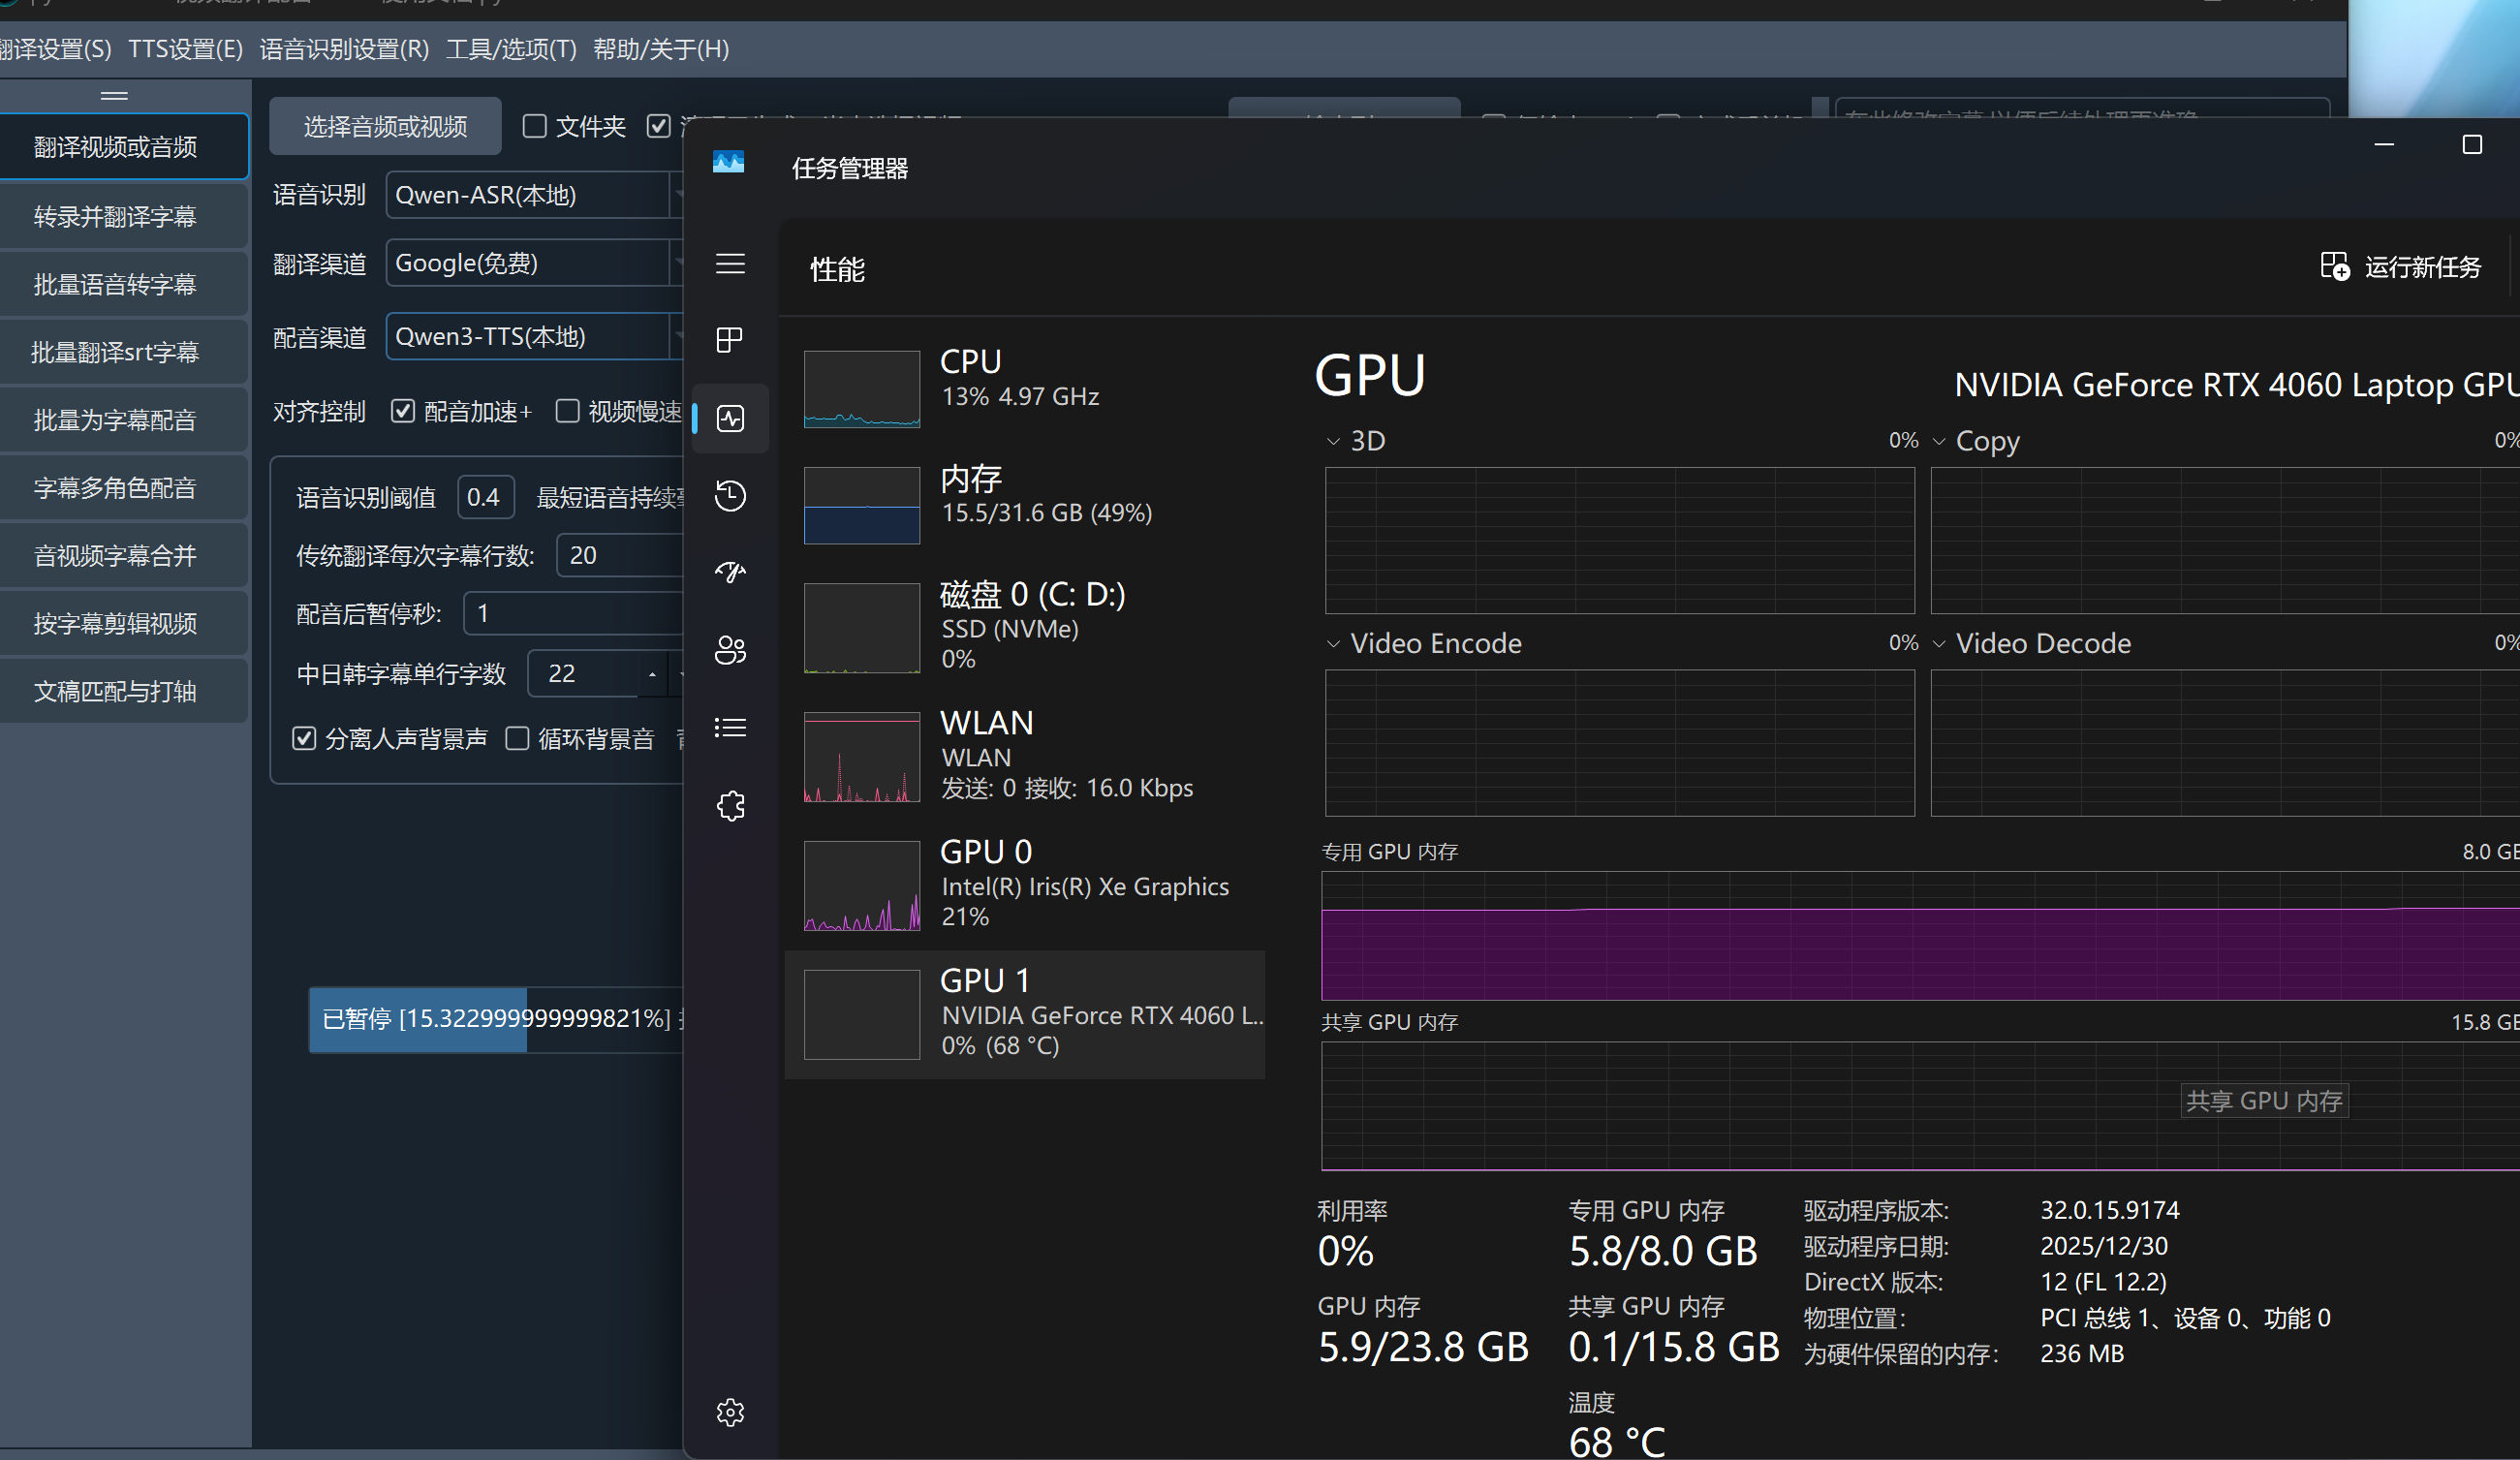Click the paused progress bar
Screen dimensions: 2520x1460
point(495,1019)
